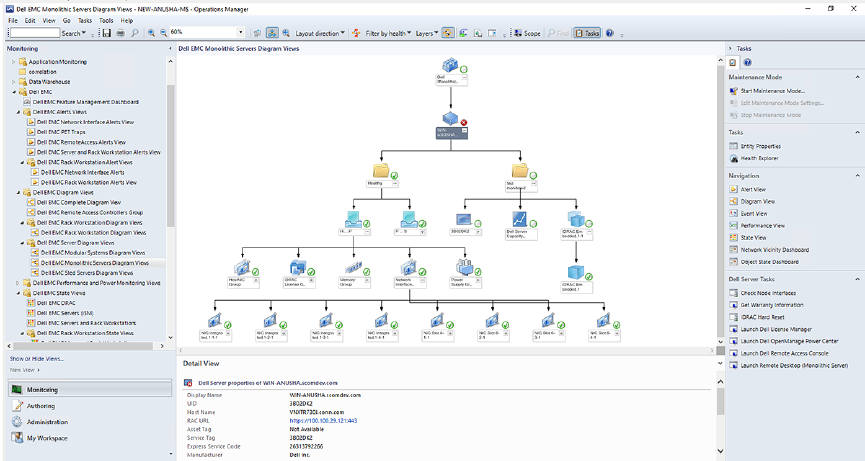Image resolution: width=865 pixels, height=461 pixels.
Task: Click the save icon in toolbar
Action: click(x=107, y=33)
